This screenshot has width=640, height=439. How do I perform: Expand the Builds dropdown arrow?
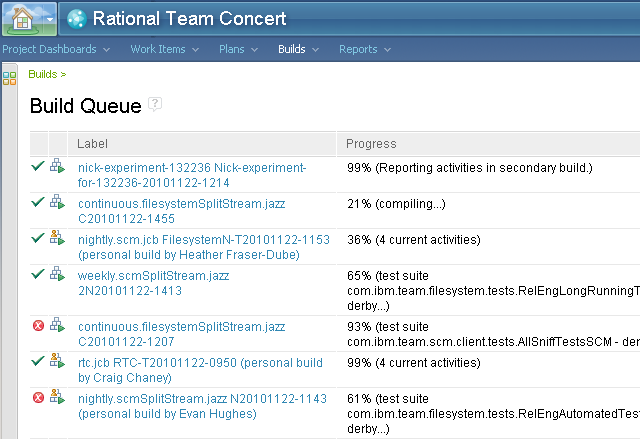point(316,50)
